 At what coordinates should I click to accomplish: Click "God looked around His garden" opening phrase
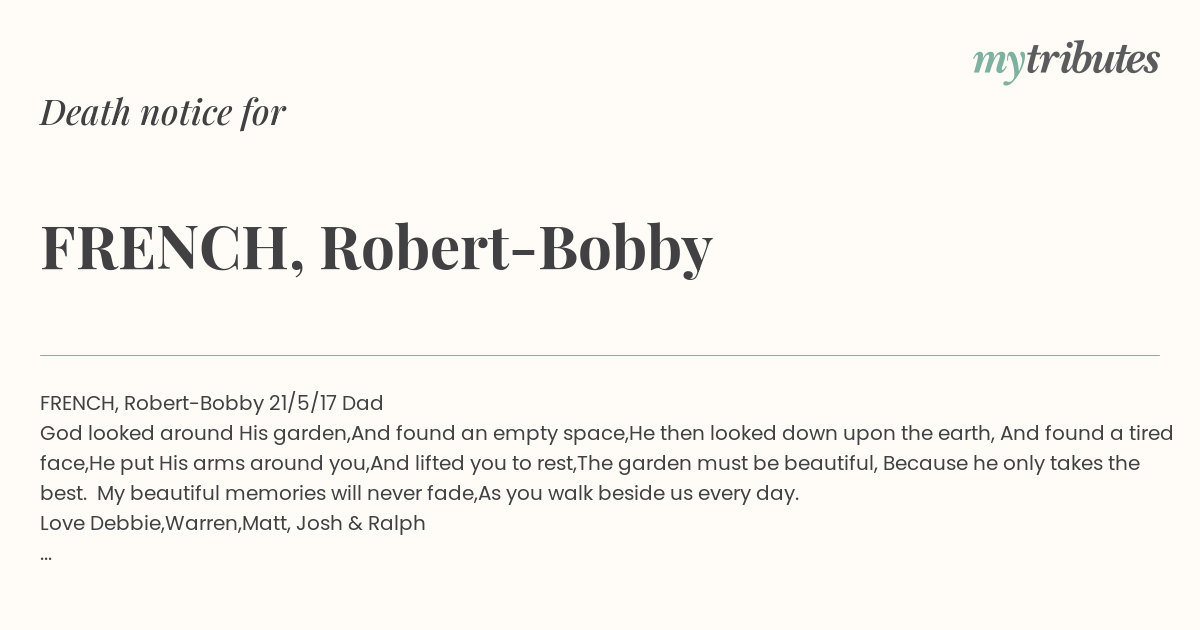(194, 434)
